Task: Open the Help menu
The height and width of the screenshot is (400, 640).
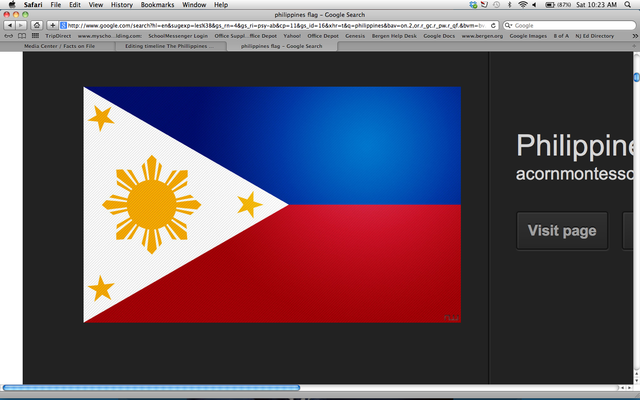Action: click(x=221, y=4)
